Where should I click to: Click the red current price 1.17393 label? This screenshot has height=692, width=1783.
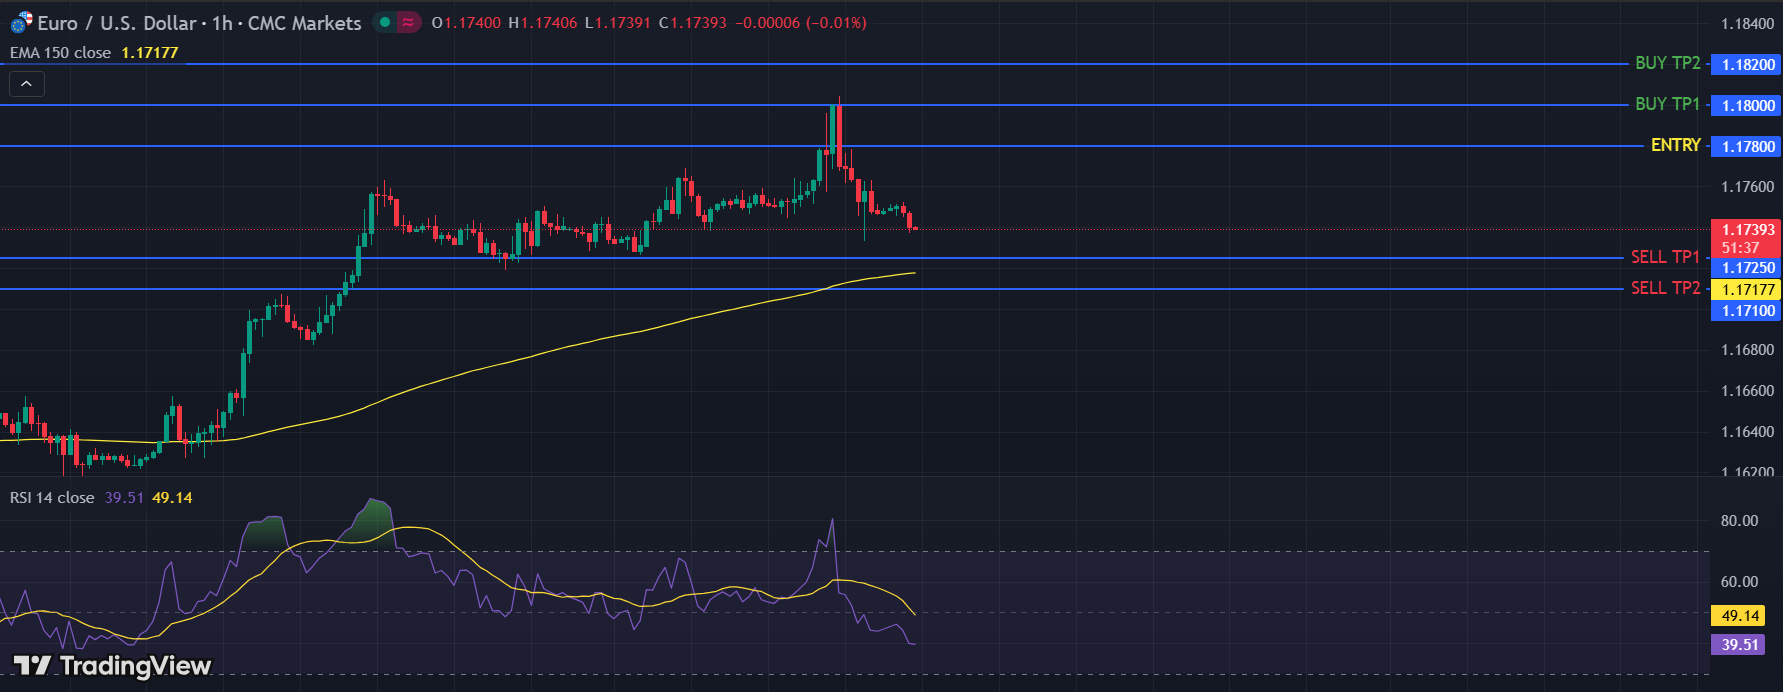pyautogui.click(x=1747, y=230)
